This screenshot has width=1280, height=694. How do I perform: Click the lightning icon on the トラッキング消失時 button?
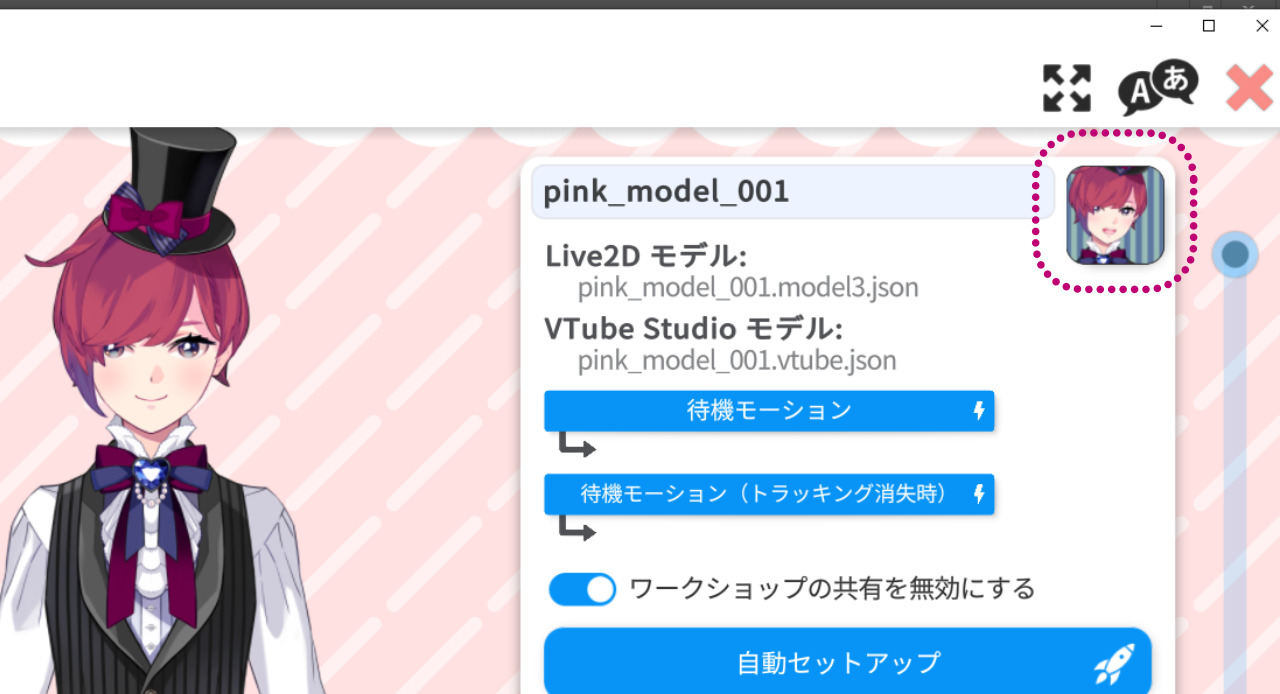point(979,494)
